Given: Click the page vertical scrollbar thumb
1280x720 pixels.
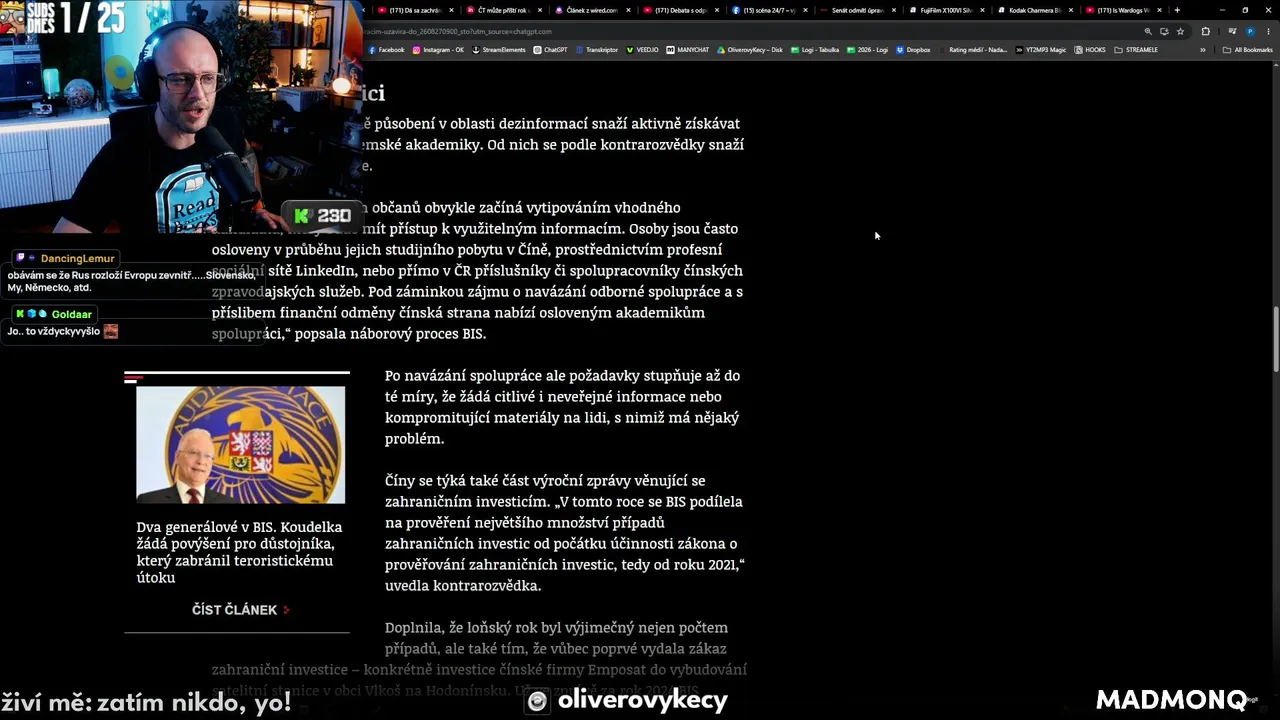Looking at the screenshot, I should 1275,340.
